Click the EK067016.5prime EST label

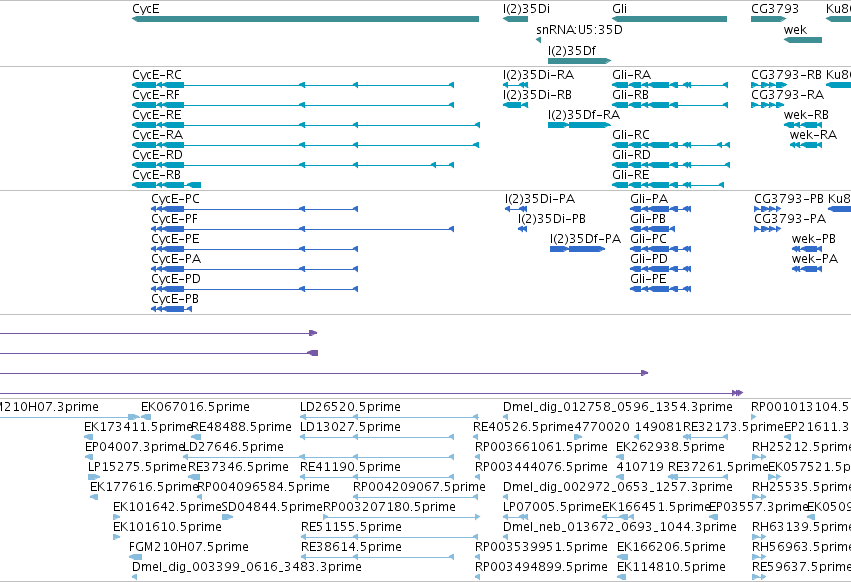pyautogui.click(x=195, y=407)
